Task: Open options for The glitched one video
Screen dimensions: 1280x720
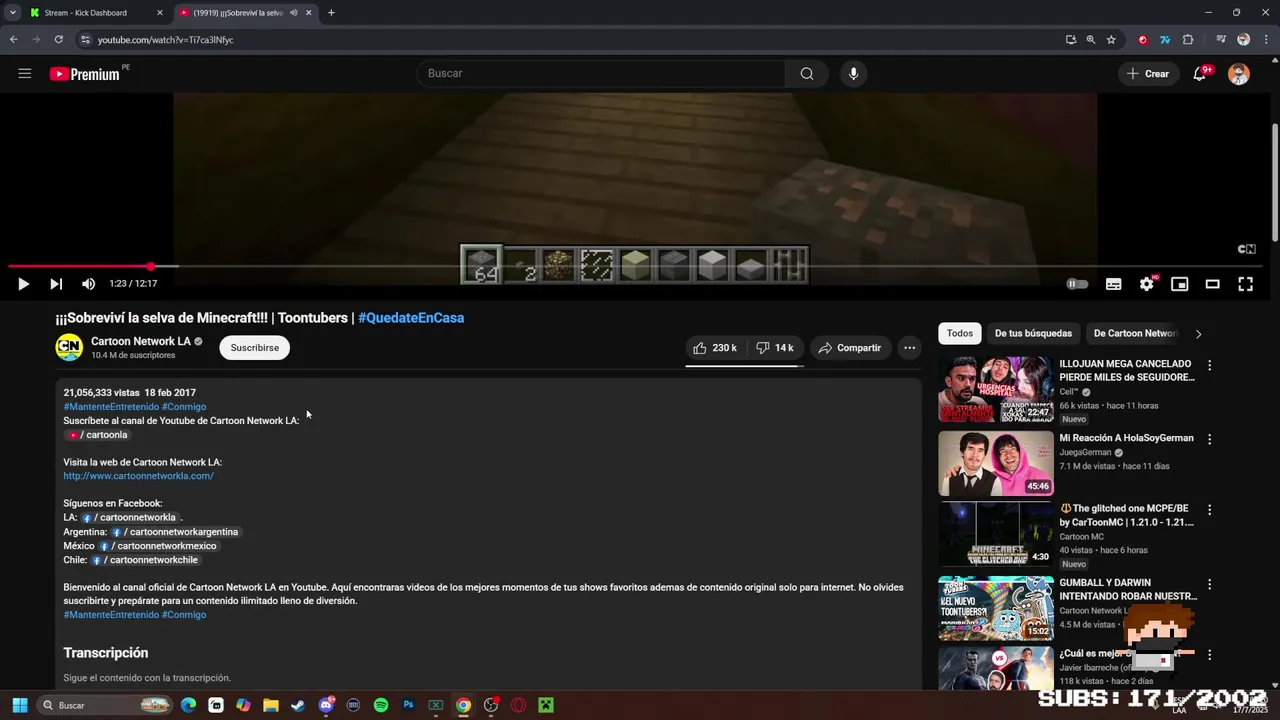Action: pyautogui.click(x=1209, y=510)
